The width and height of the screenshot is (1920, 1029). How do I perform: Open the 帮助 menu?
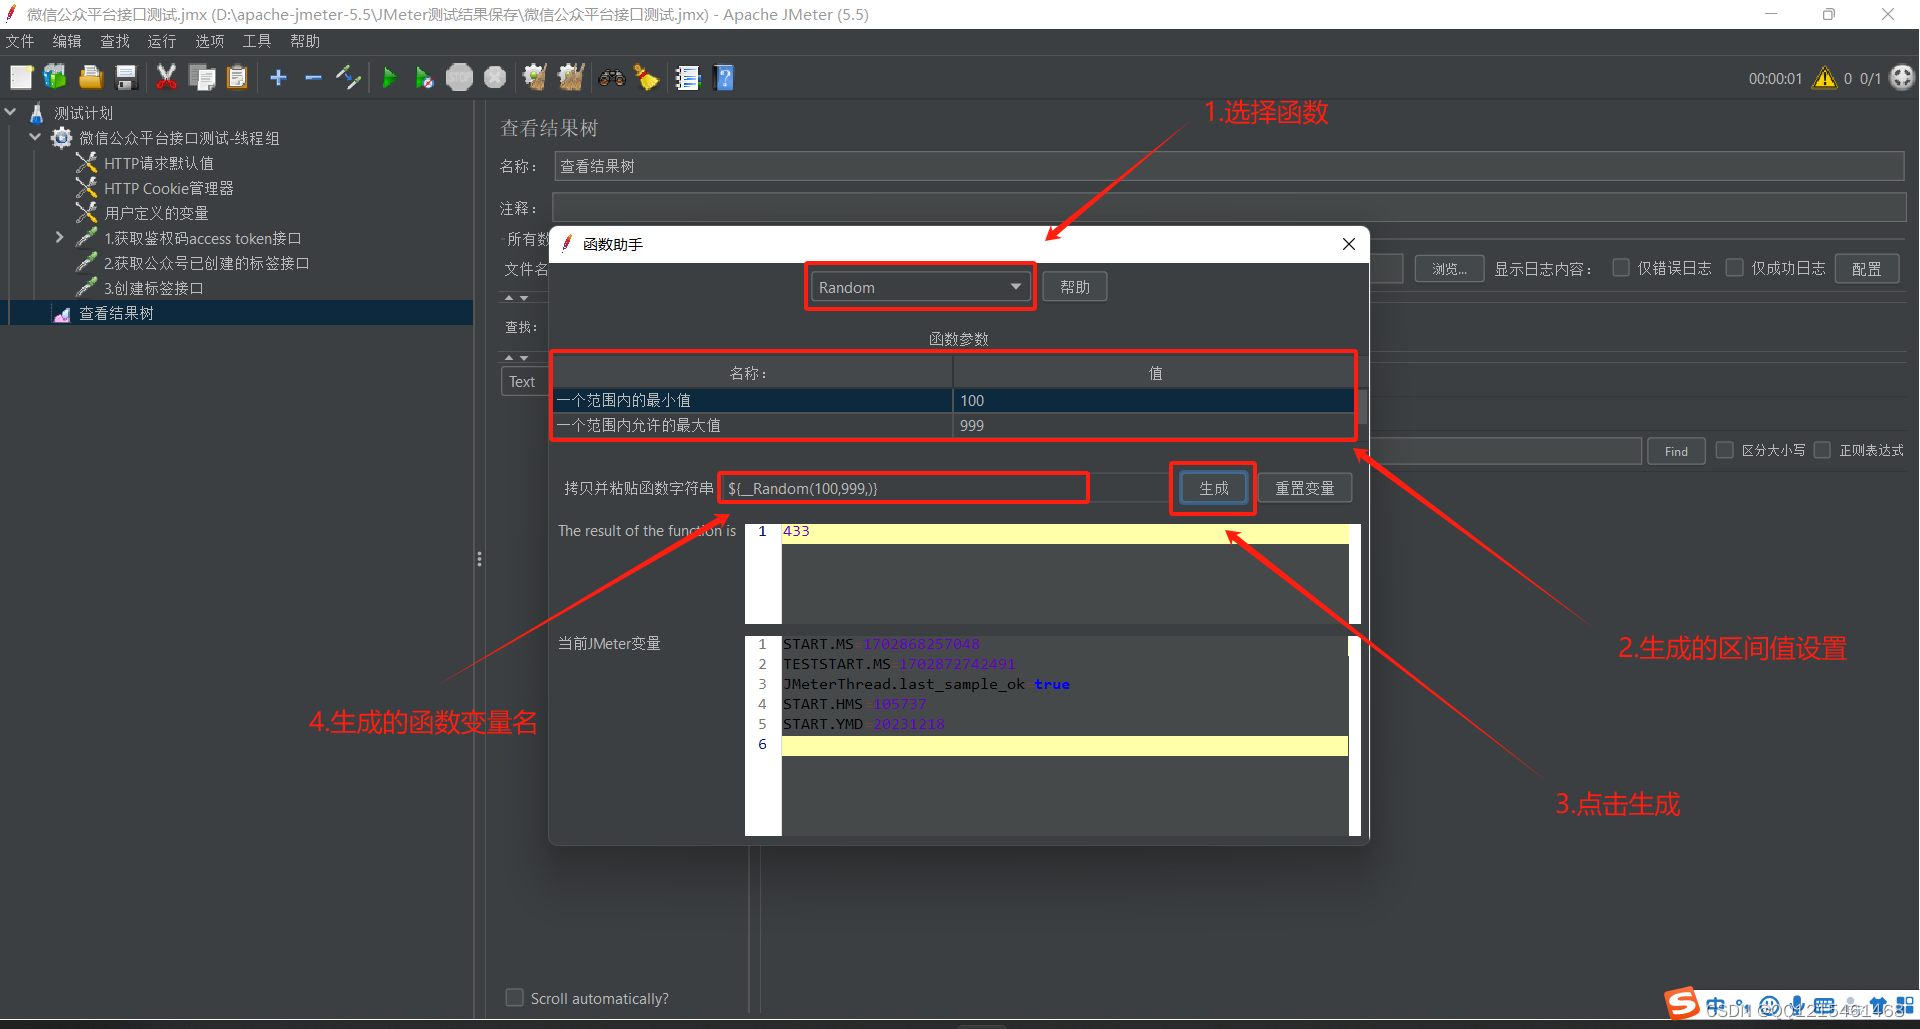pyautogui.click(x=305, y=41)
